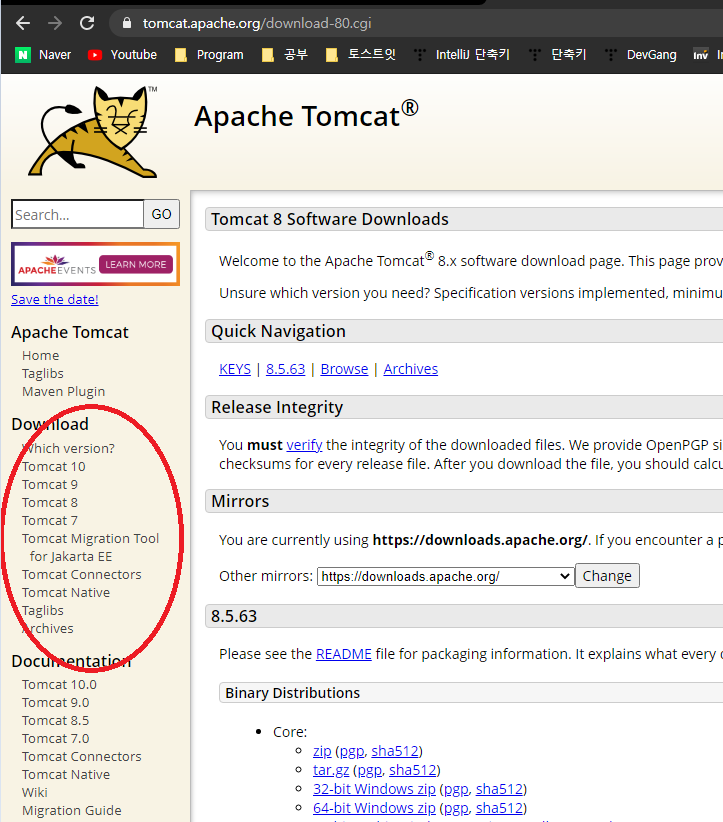Open Tomcat Connectors under Download
The image size is (723, 822).
point(82,575)
